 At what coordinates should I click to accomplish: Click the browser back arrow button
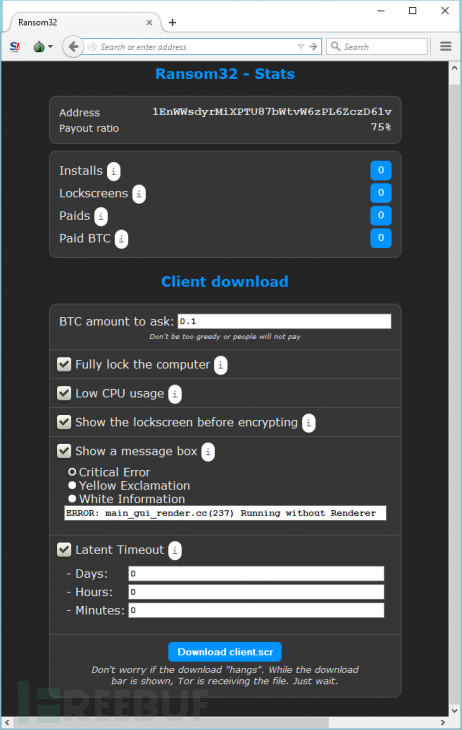click(73, 47)
